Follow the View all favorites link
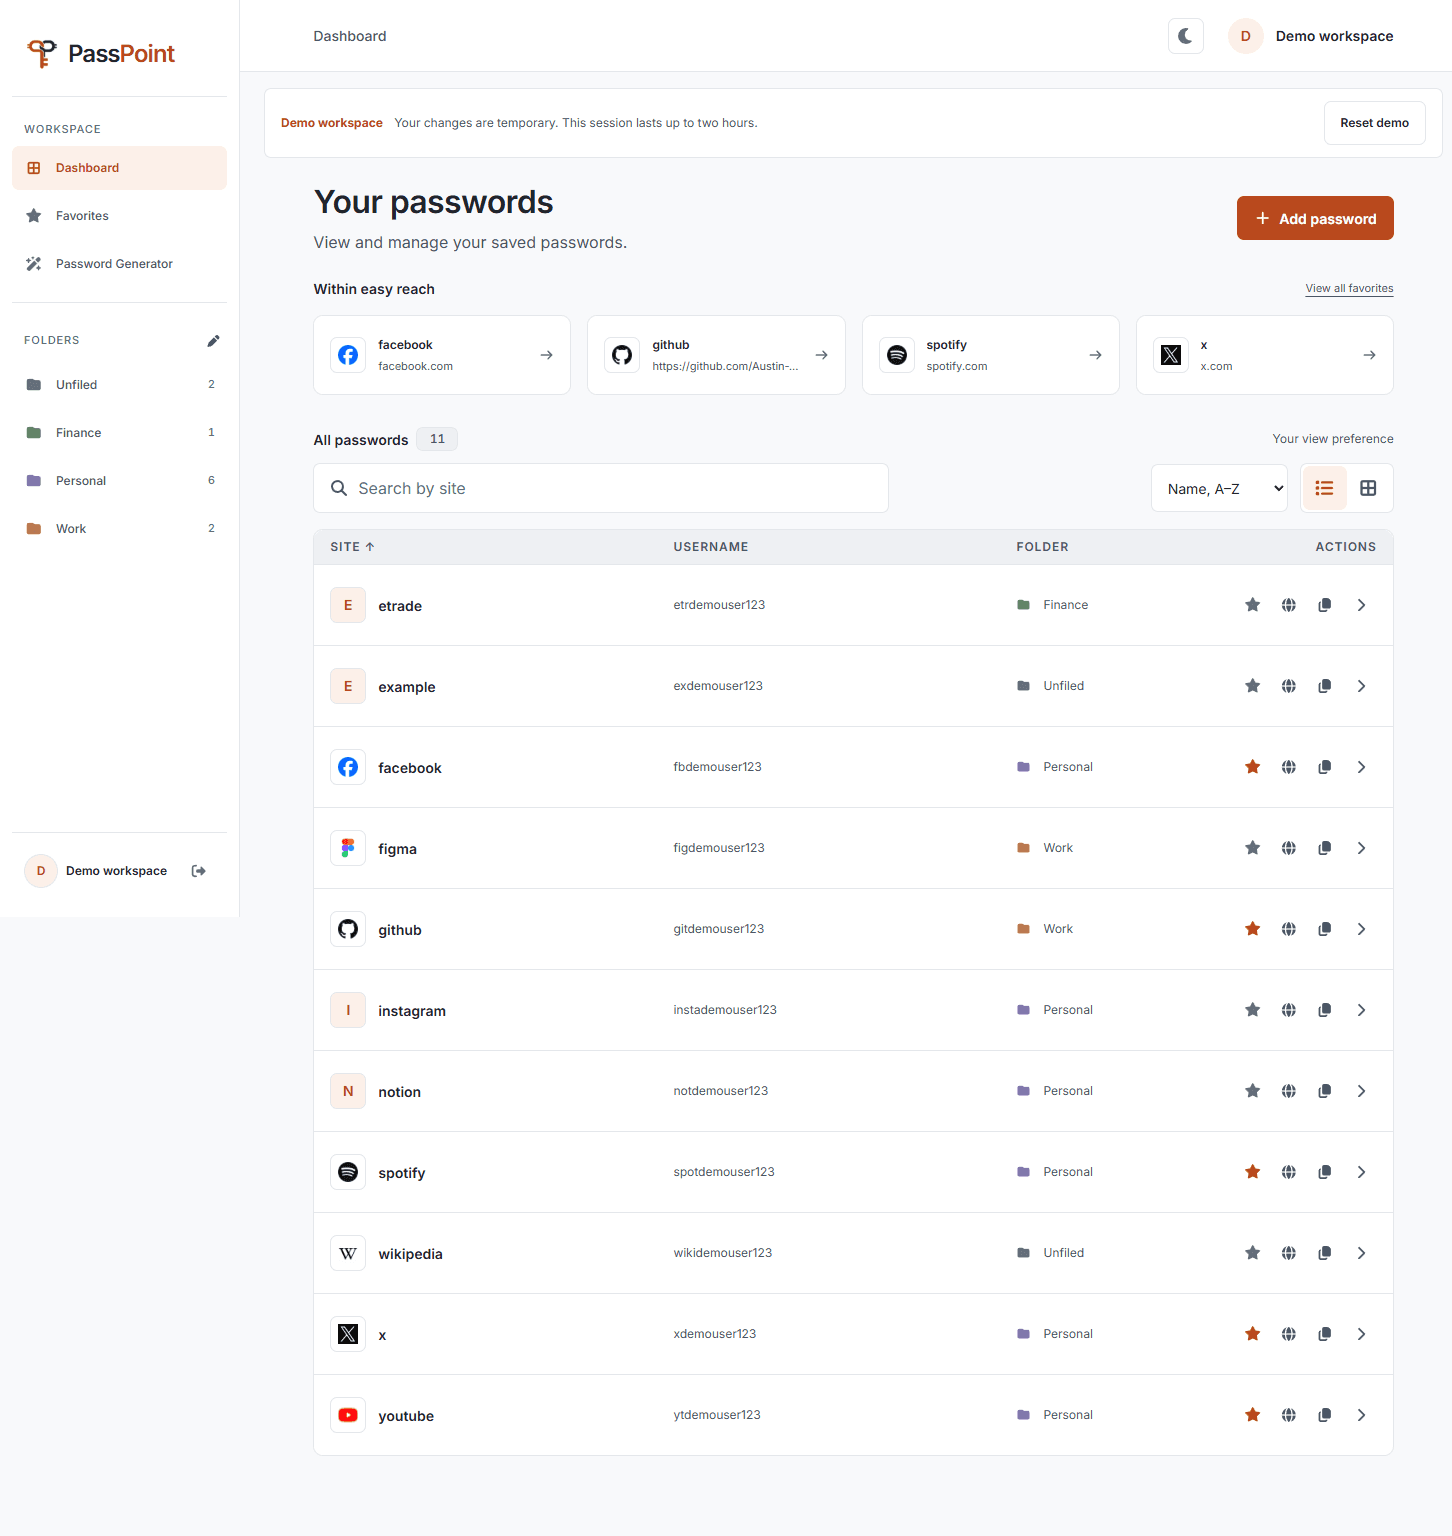Viewport: 1452px width, 1536px height. coord(1349,288)
